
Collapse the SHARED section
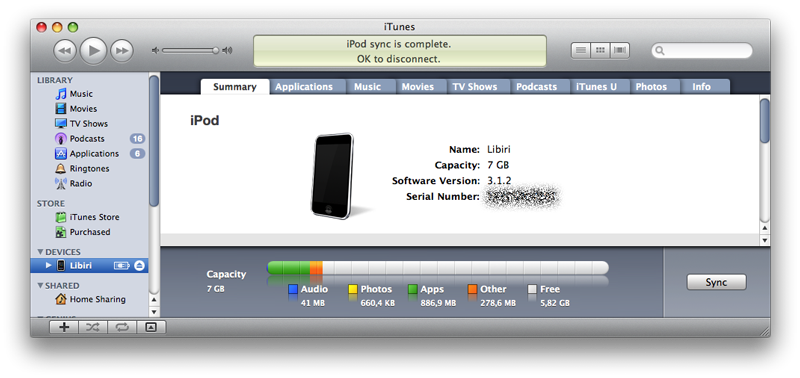[x=40, y=286]
